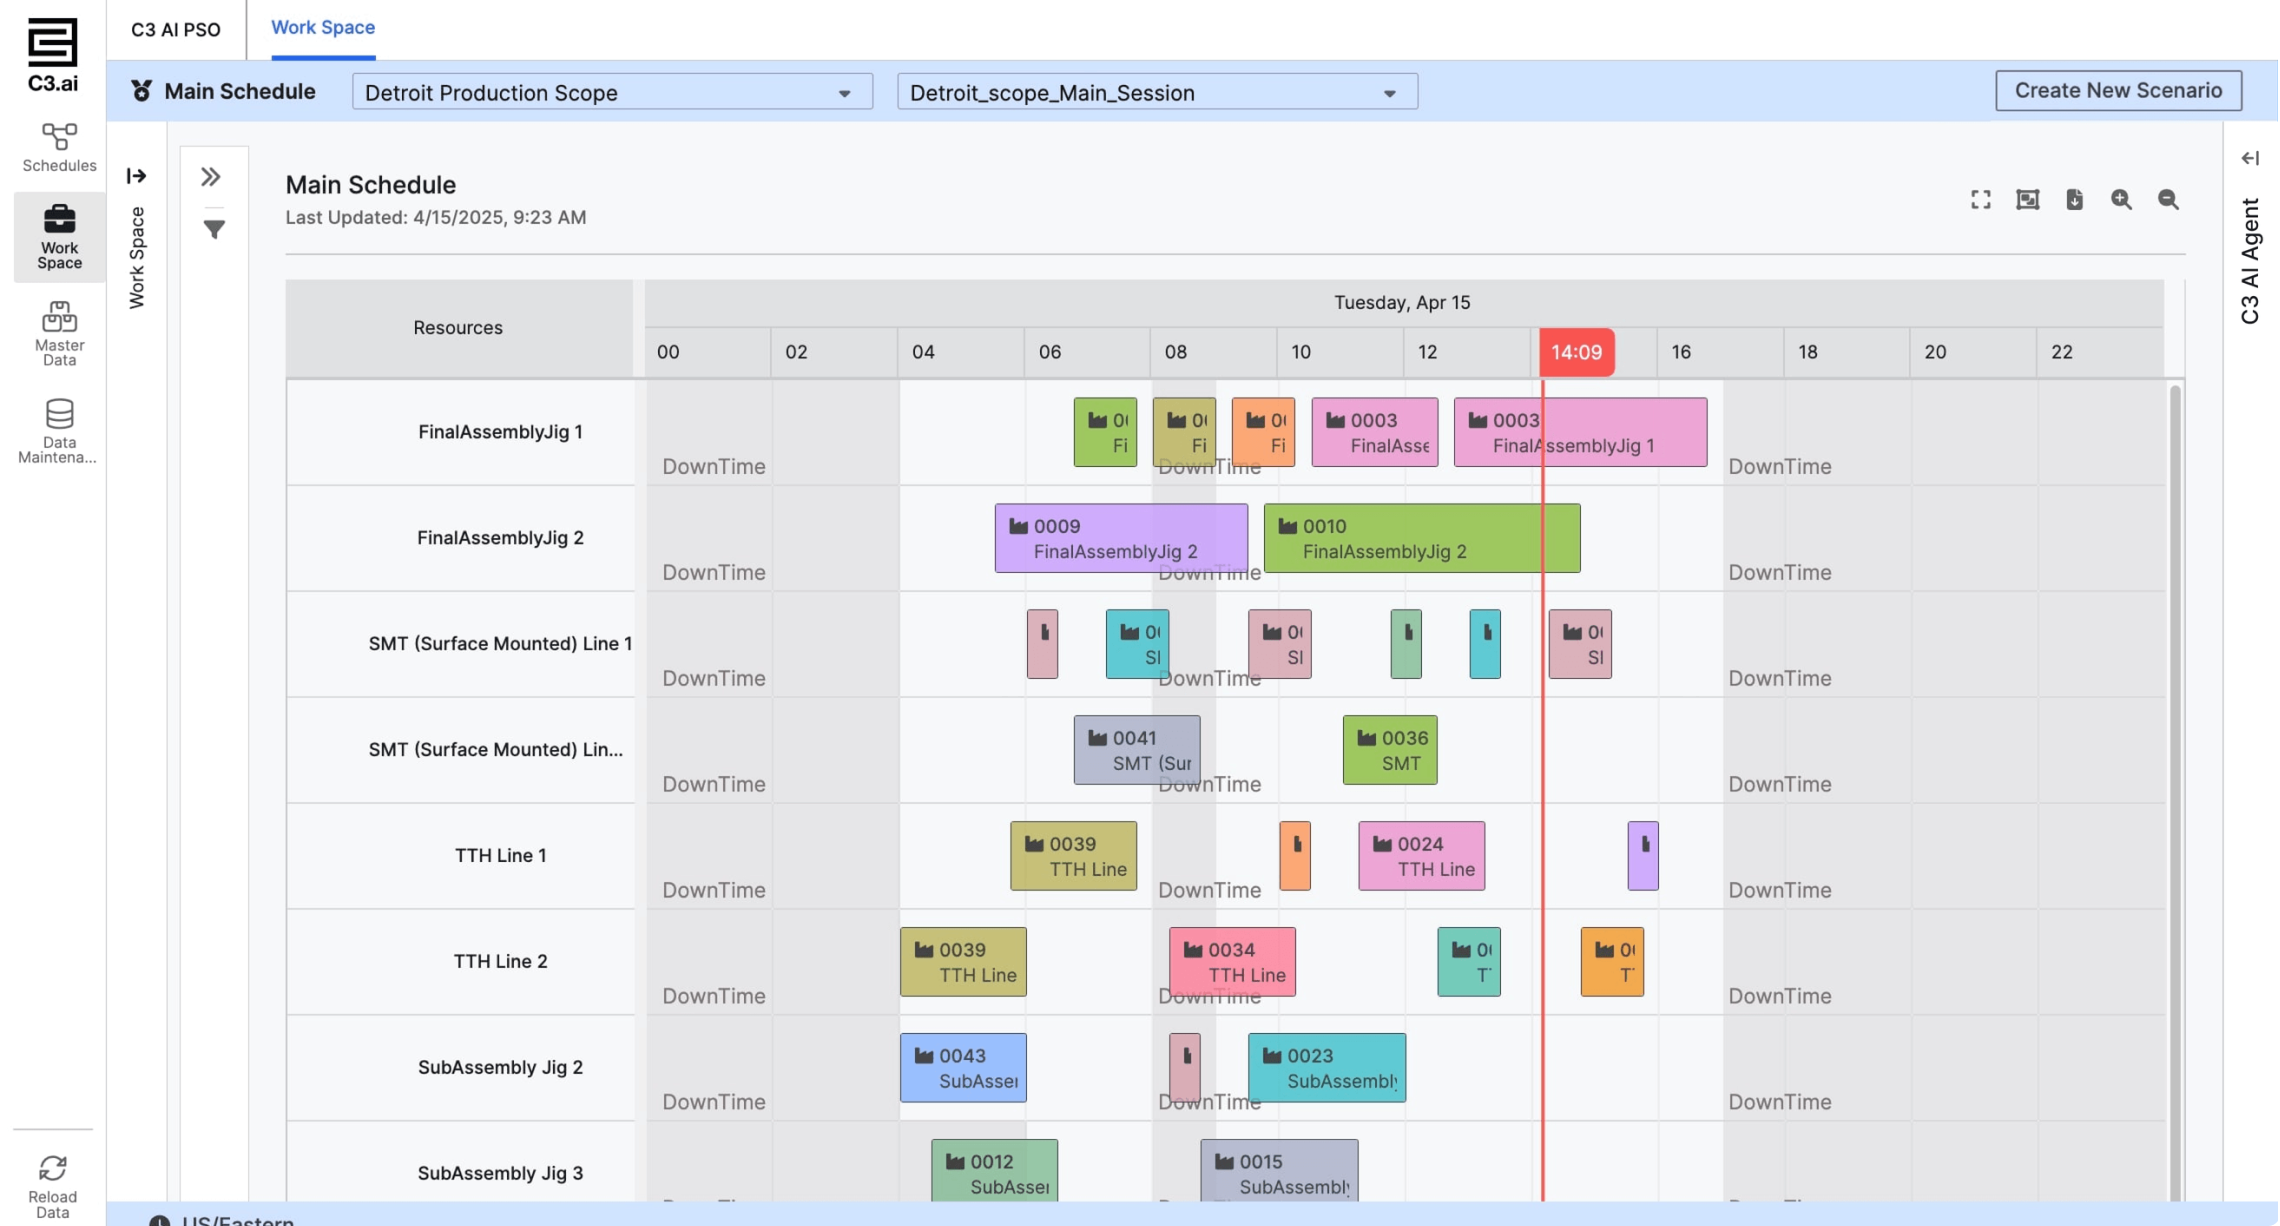The height and width of the screenshot is (1226, 2280).
Task: Open the Master Data section
Action: point(59,334)
